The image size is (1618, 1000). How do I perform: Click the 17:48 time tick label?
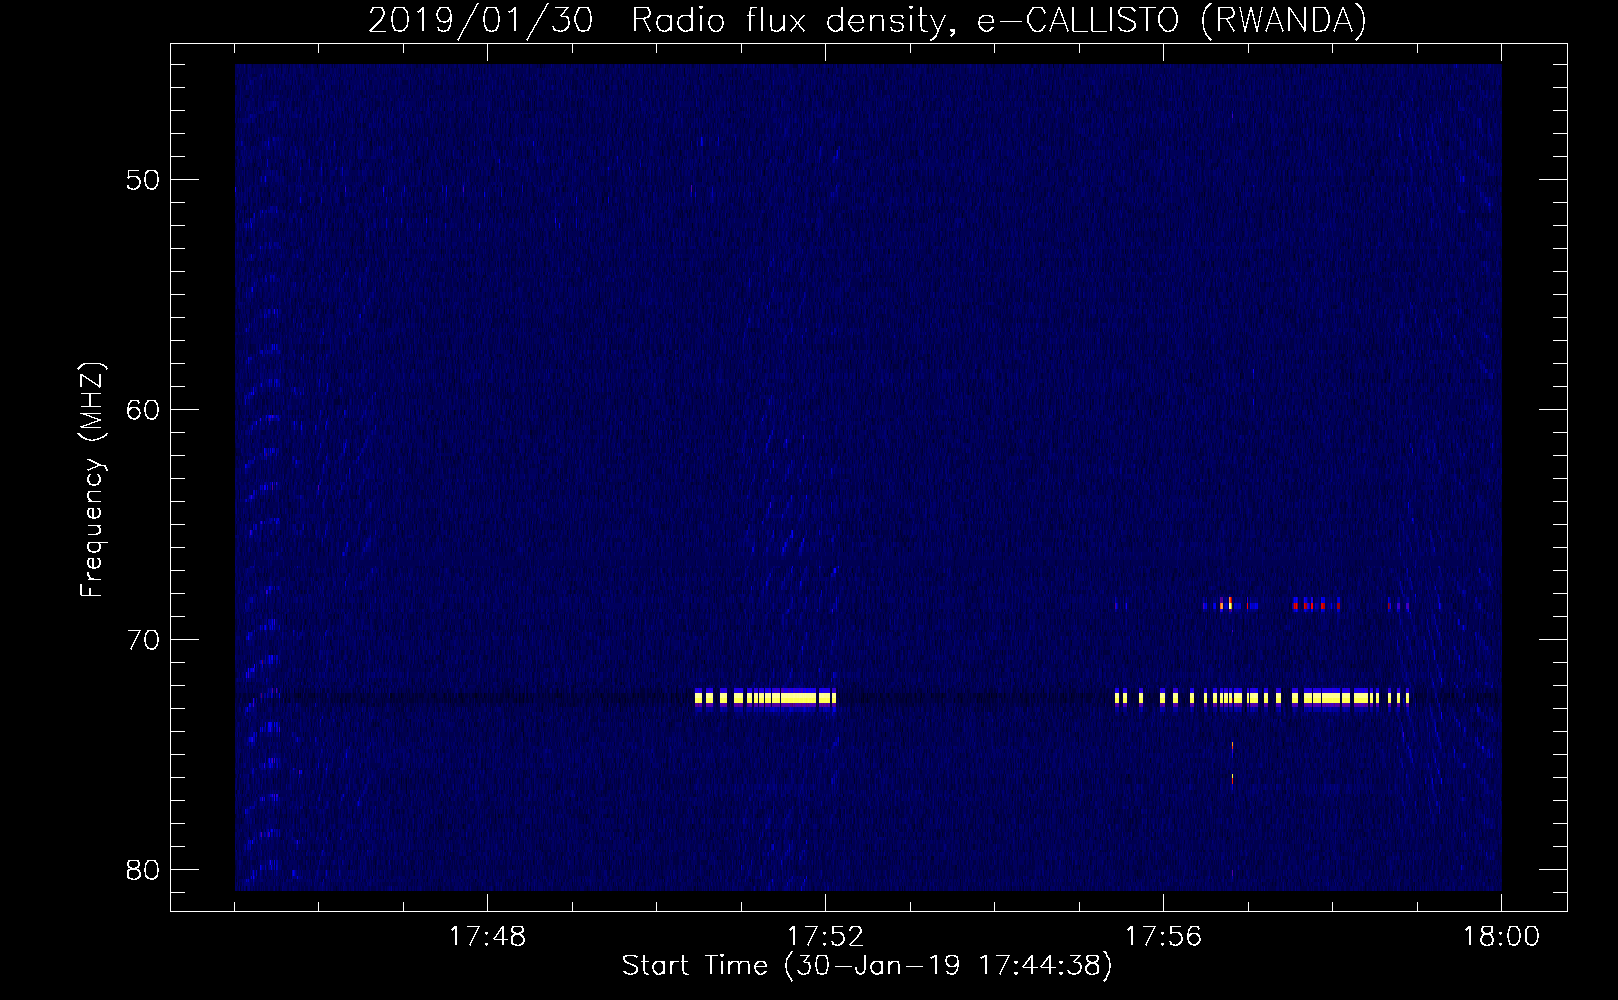(x=487, y=937)
